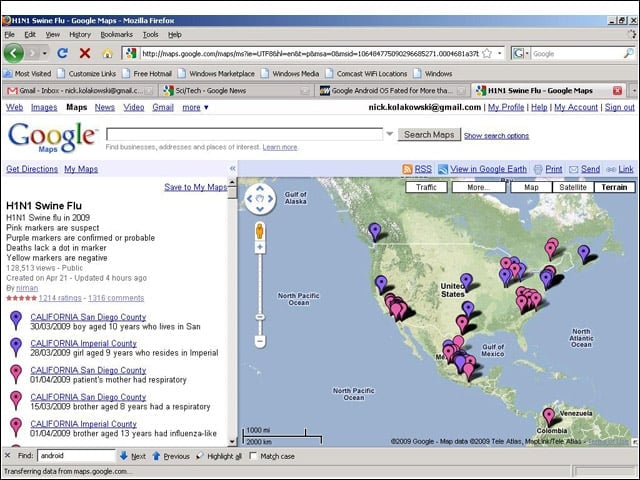Click the purple marker beside first San Diego County entry
This screenshot has width=640, height=480.
click(x=16, y=320)
